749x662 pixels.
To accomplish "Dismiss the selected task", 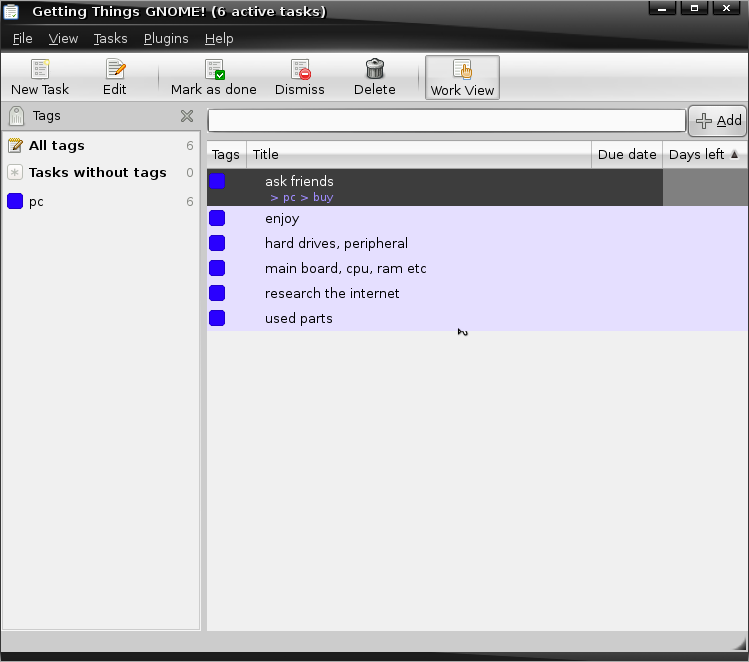I will pyautogui.click(x=300, y=70).
